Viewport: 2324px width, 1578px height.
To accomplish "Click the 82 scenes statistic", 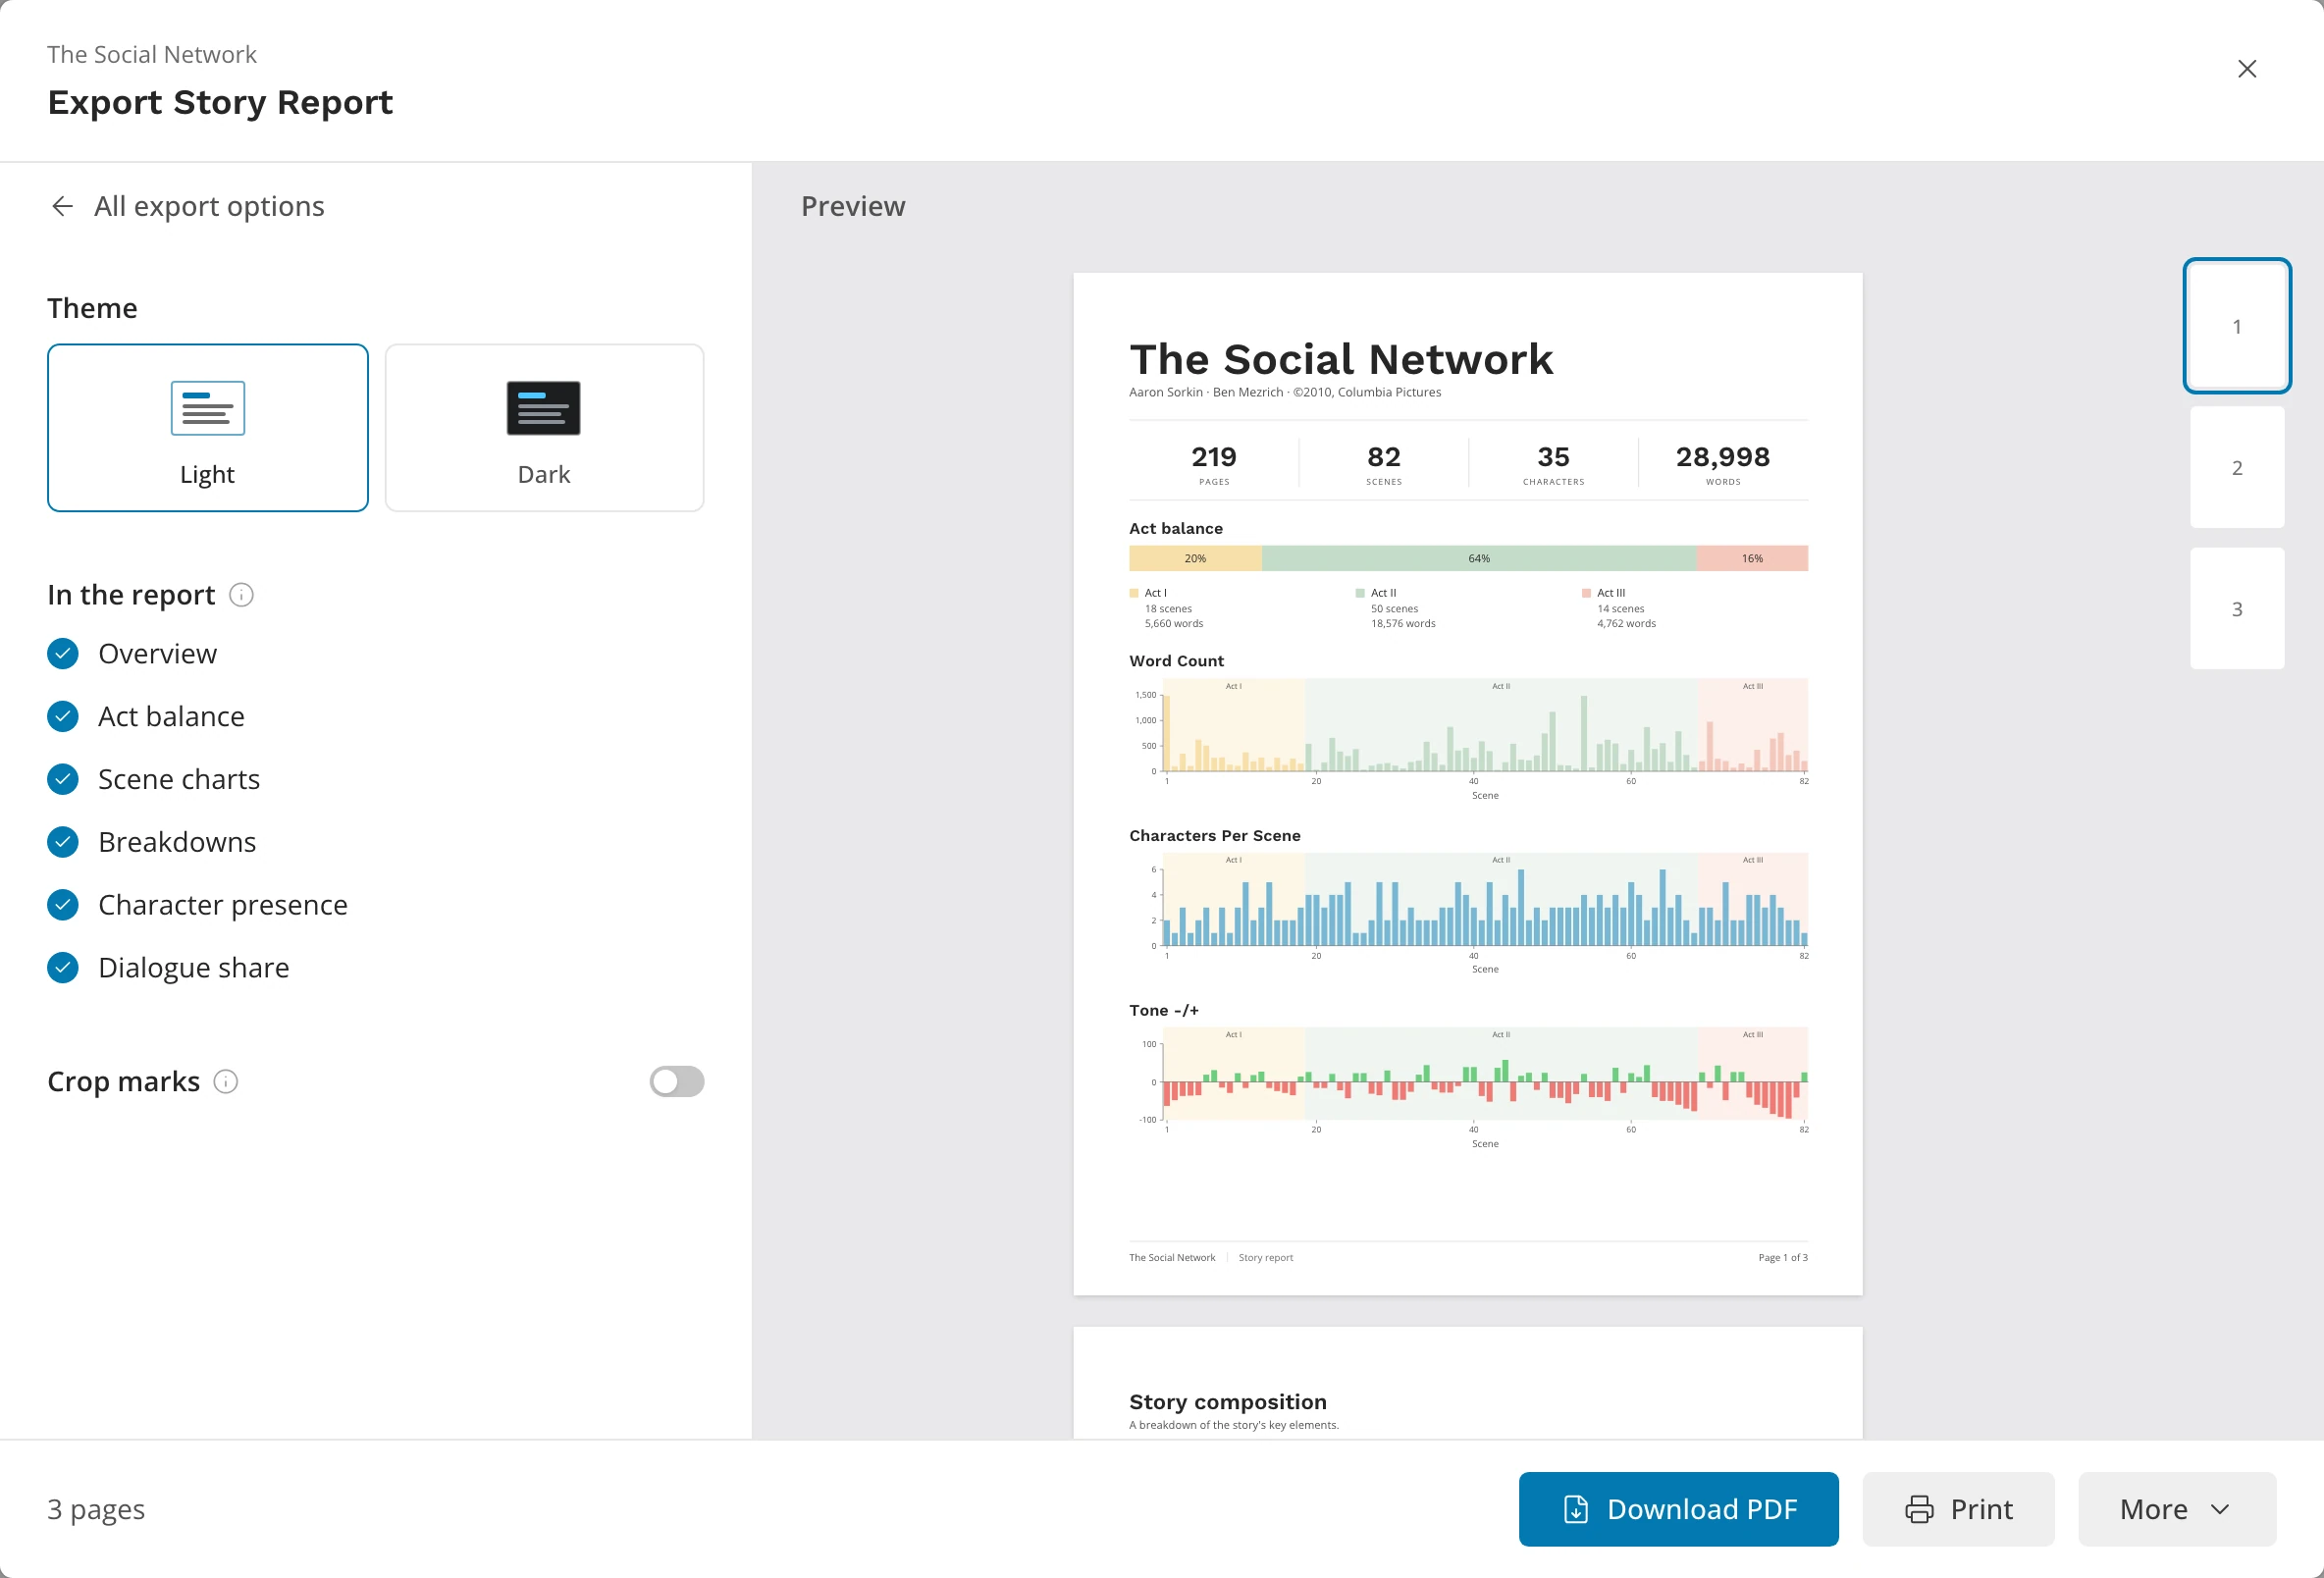I will click(x=1383, y=464).
